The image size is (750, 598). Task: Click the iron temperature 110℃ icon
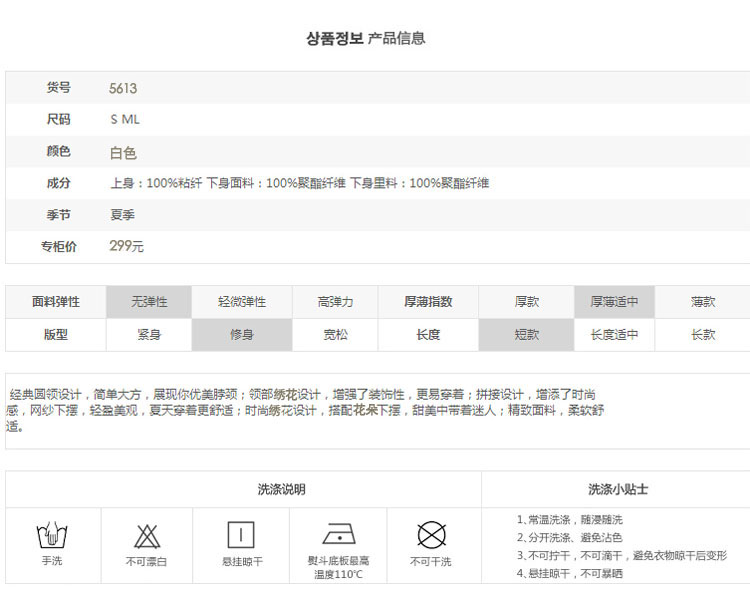[338, 533]
